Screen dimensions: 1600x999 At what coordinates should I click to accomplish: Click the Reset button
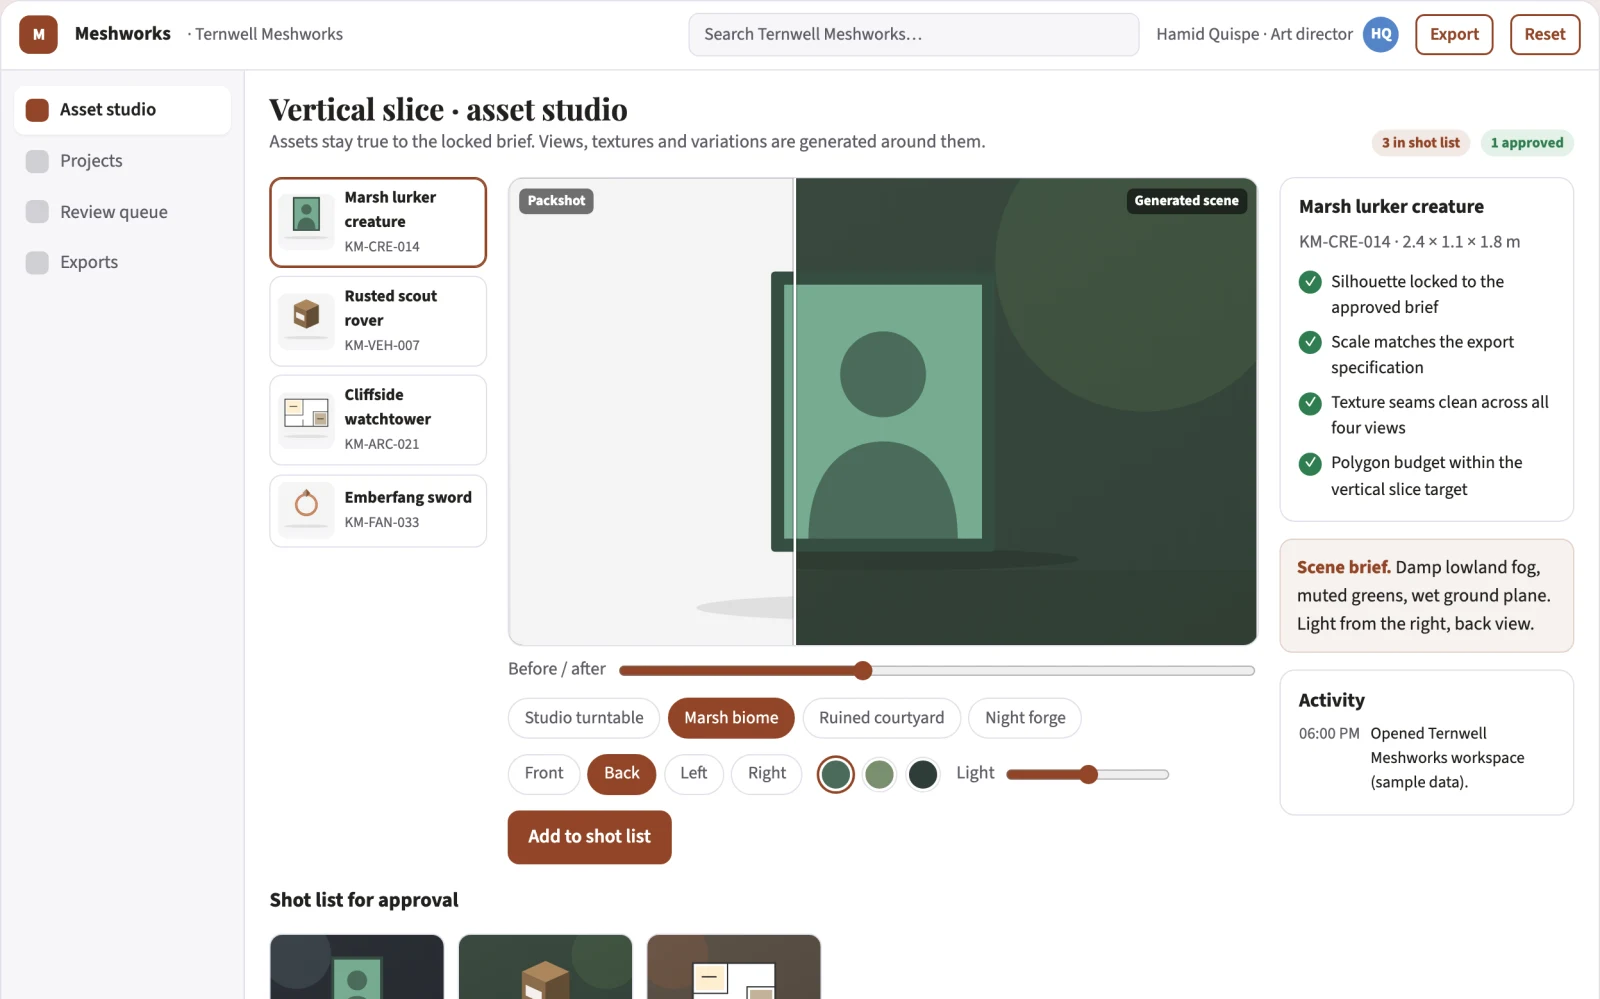1545,34
